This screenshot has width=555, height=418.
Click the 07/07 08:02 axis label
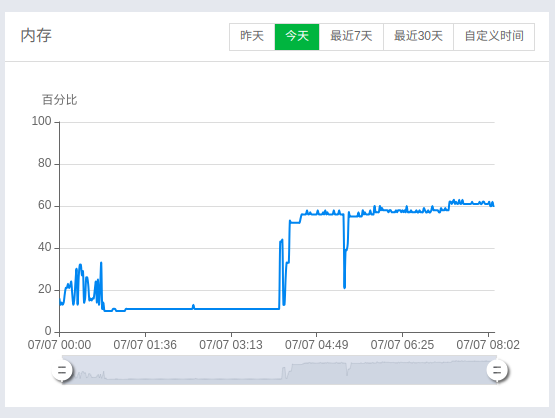tap(488, 345)
